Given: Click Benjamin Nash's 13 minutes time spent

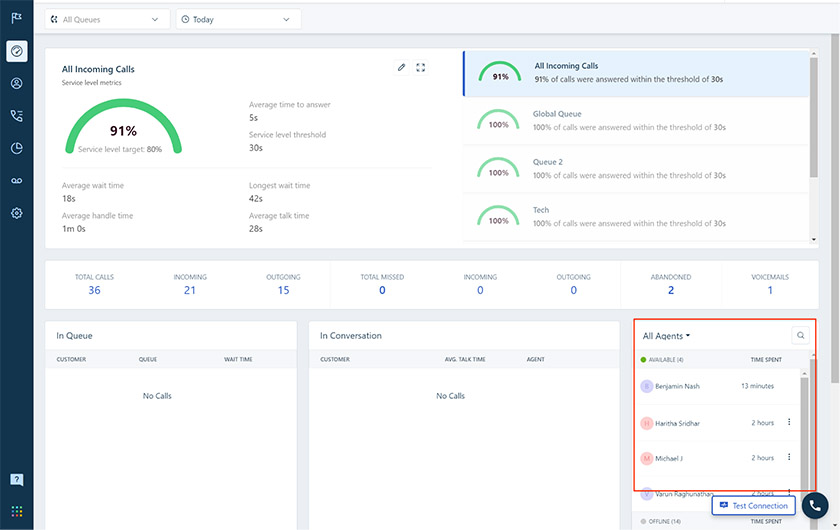Looking at the screenshot, I should 758,386.
